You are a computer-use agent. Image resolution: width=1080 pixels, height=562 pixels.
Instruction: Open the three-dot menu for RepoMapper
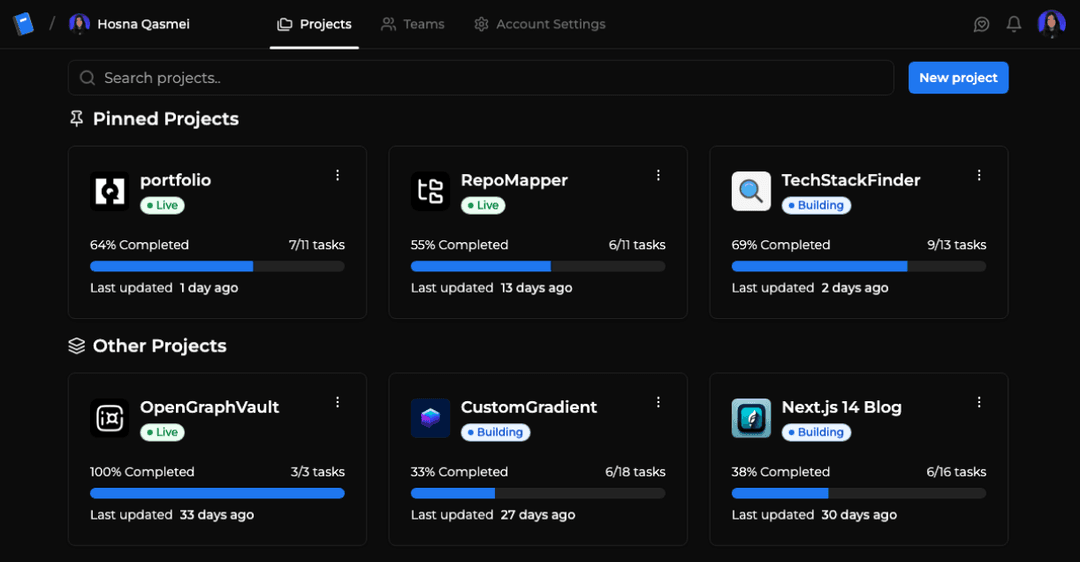658,175
